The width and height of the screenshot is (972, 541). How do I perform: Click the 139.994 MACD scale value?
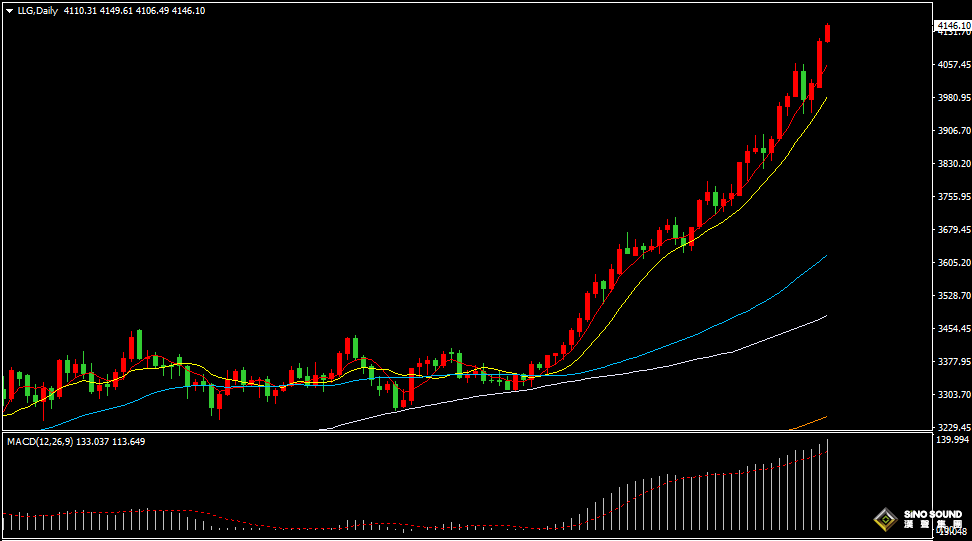point(953,440)
